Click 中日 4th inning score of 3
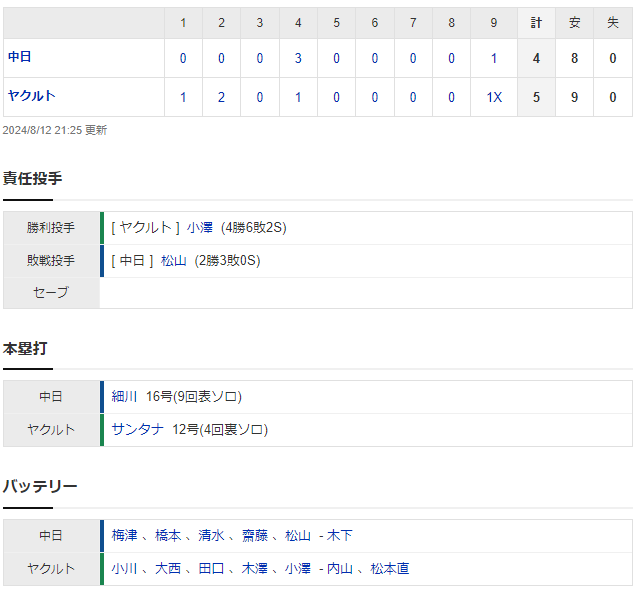The width and height of the screenshot is (637, 590). coord(298,59)
